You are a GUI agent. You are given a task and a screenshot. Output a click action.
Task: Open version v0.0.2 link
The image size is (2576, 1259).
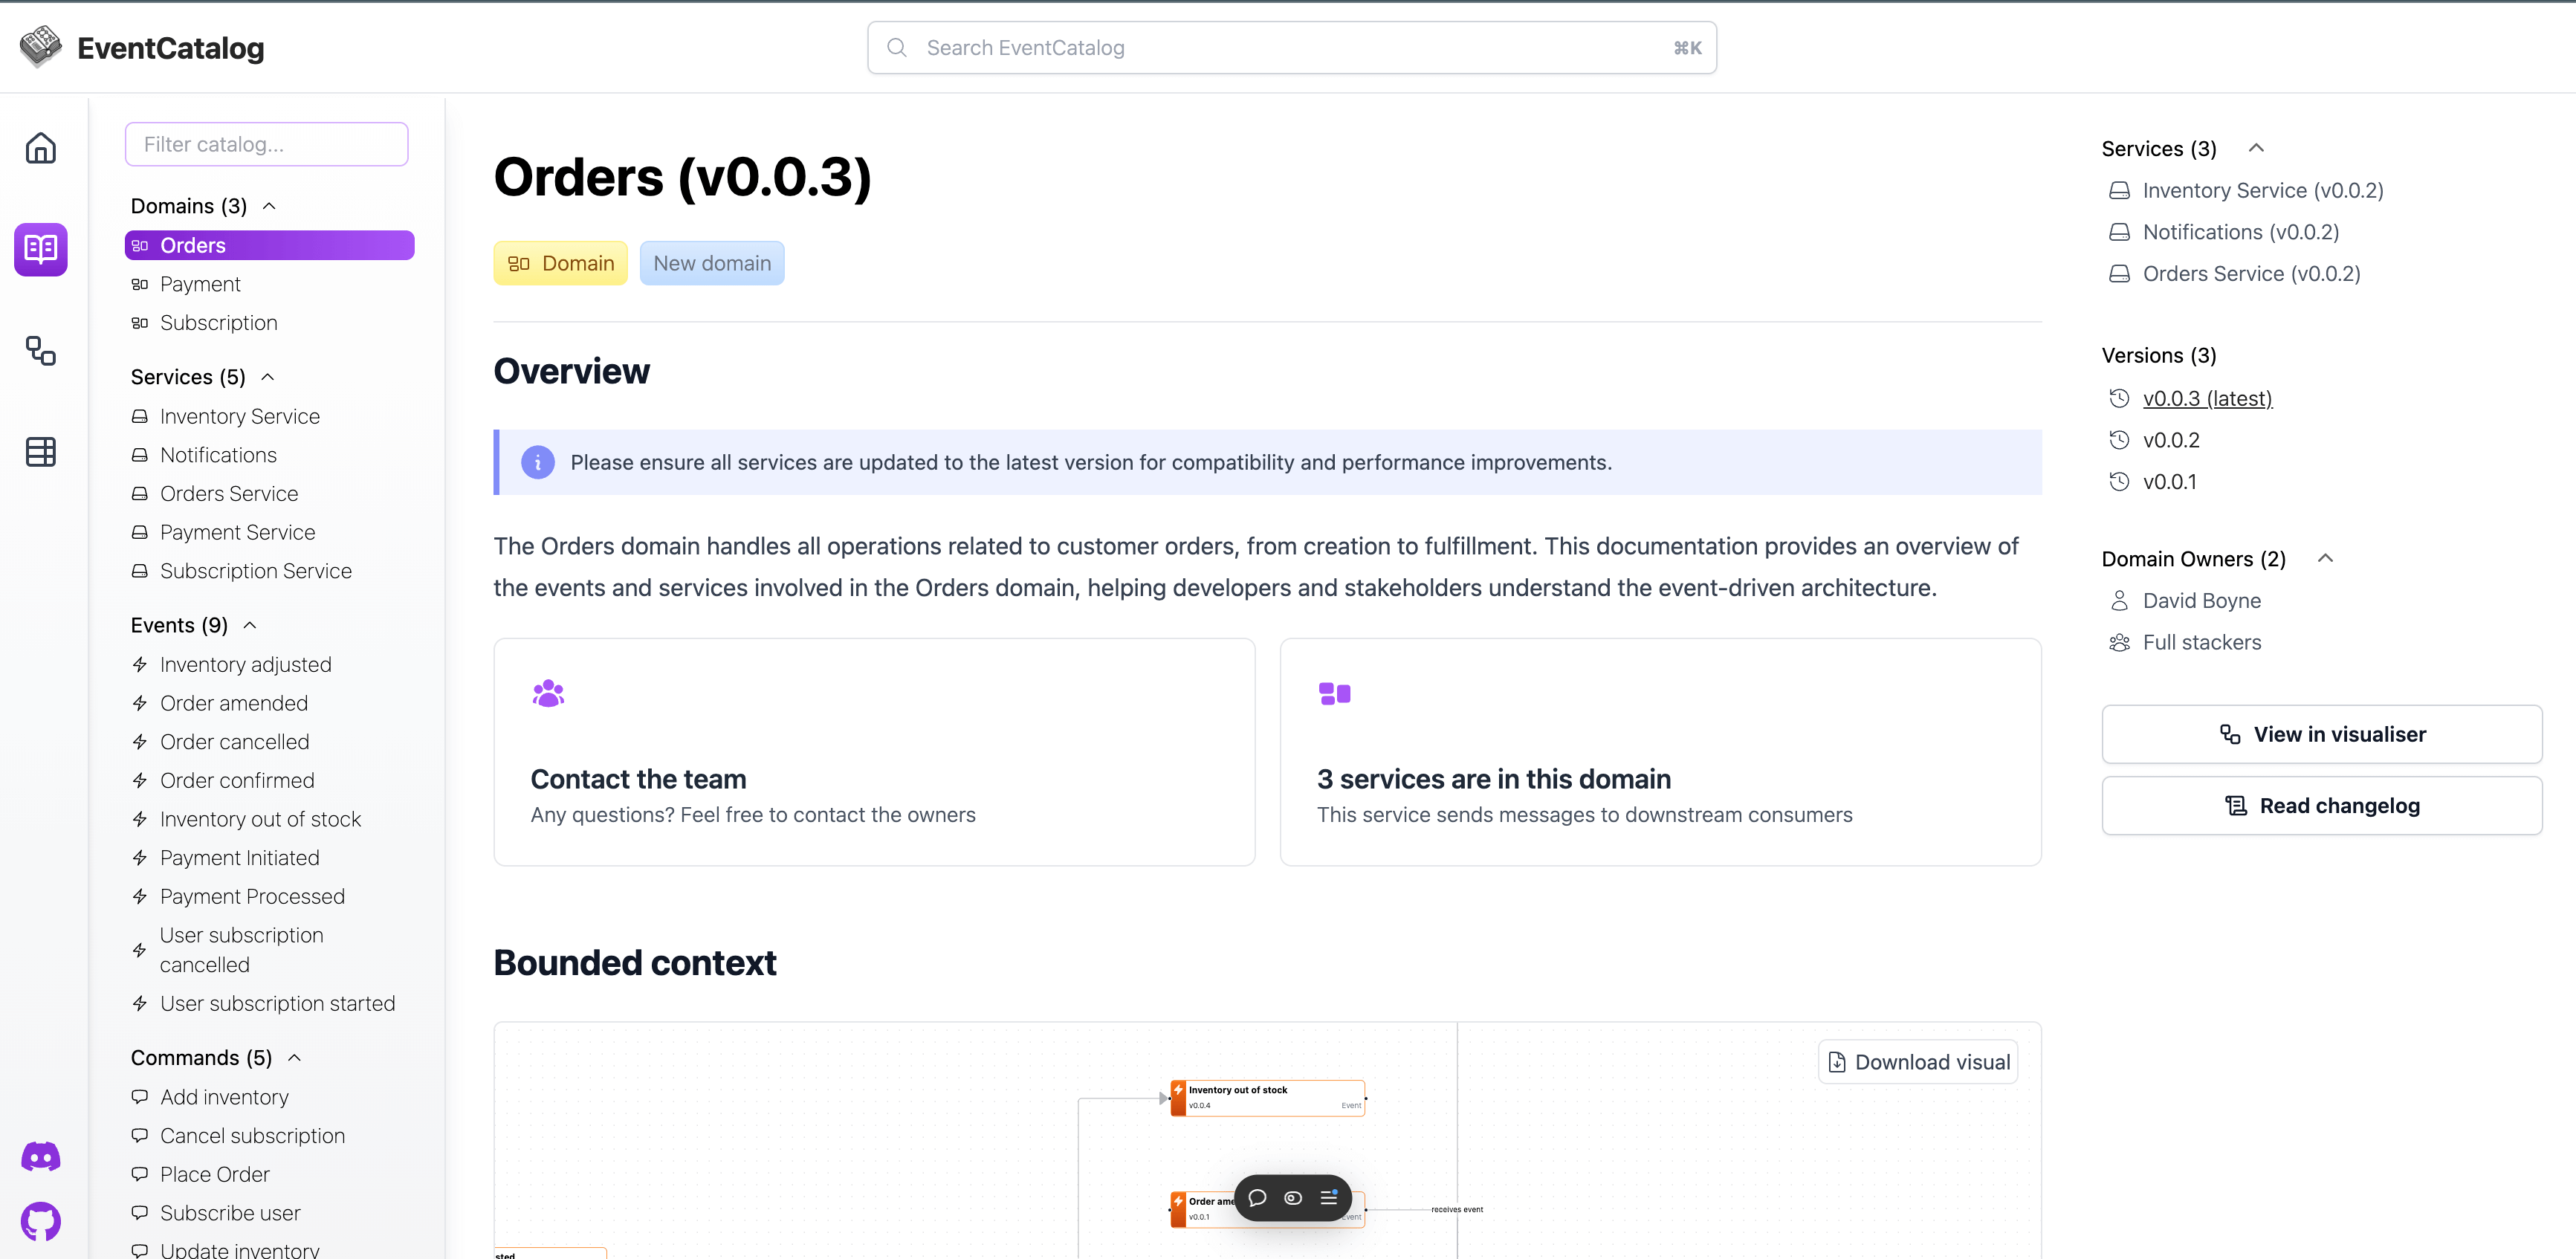click(2171, 440)
